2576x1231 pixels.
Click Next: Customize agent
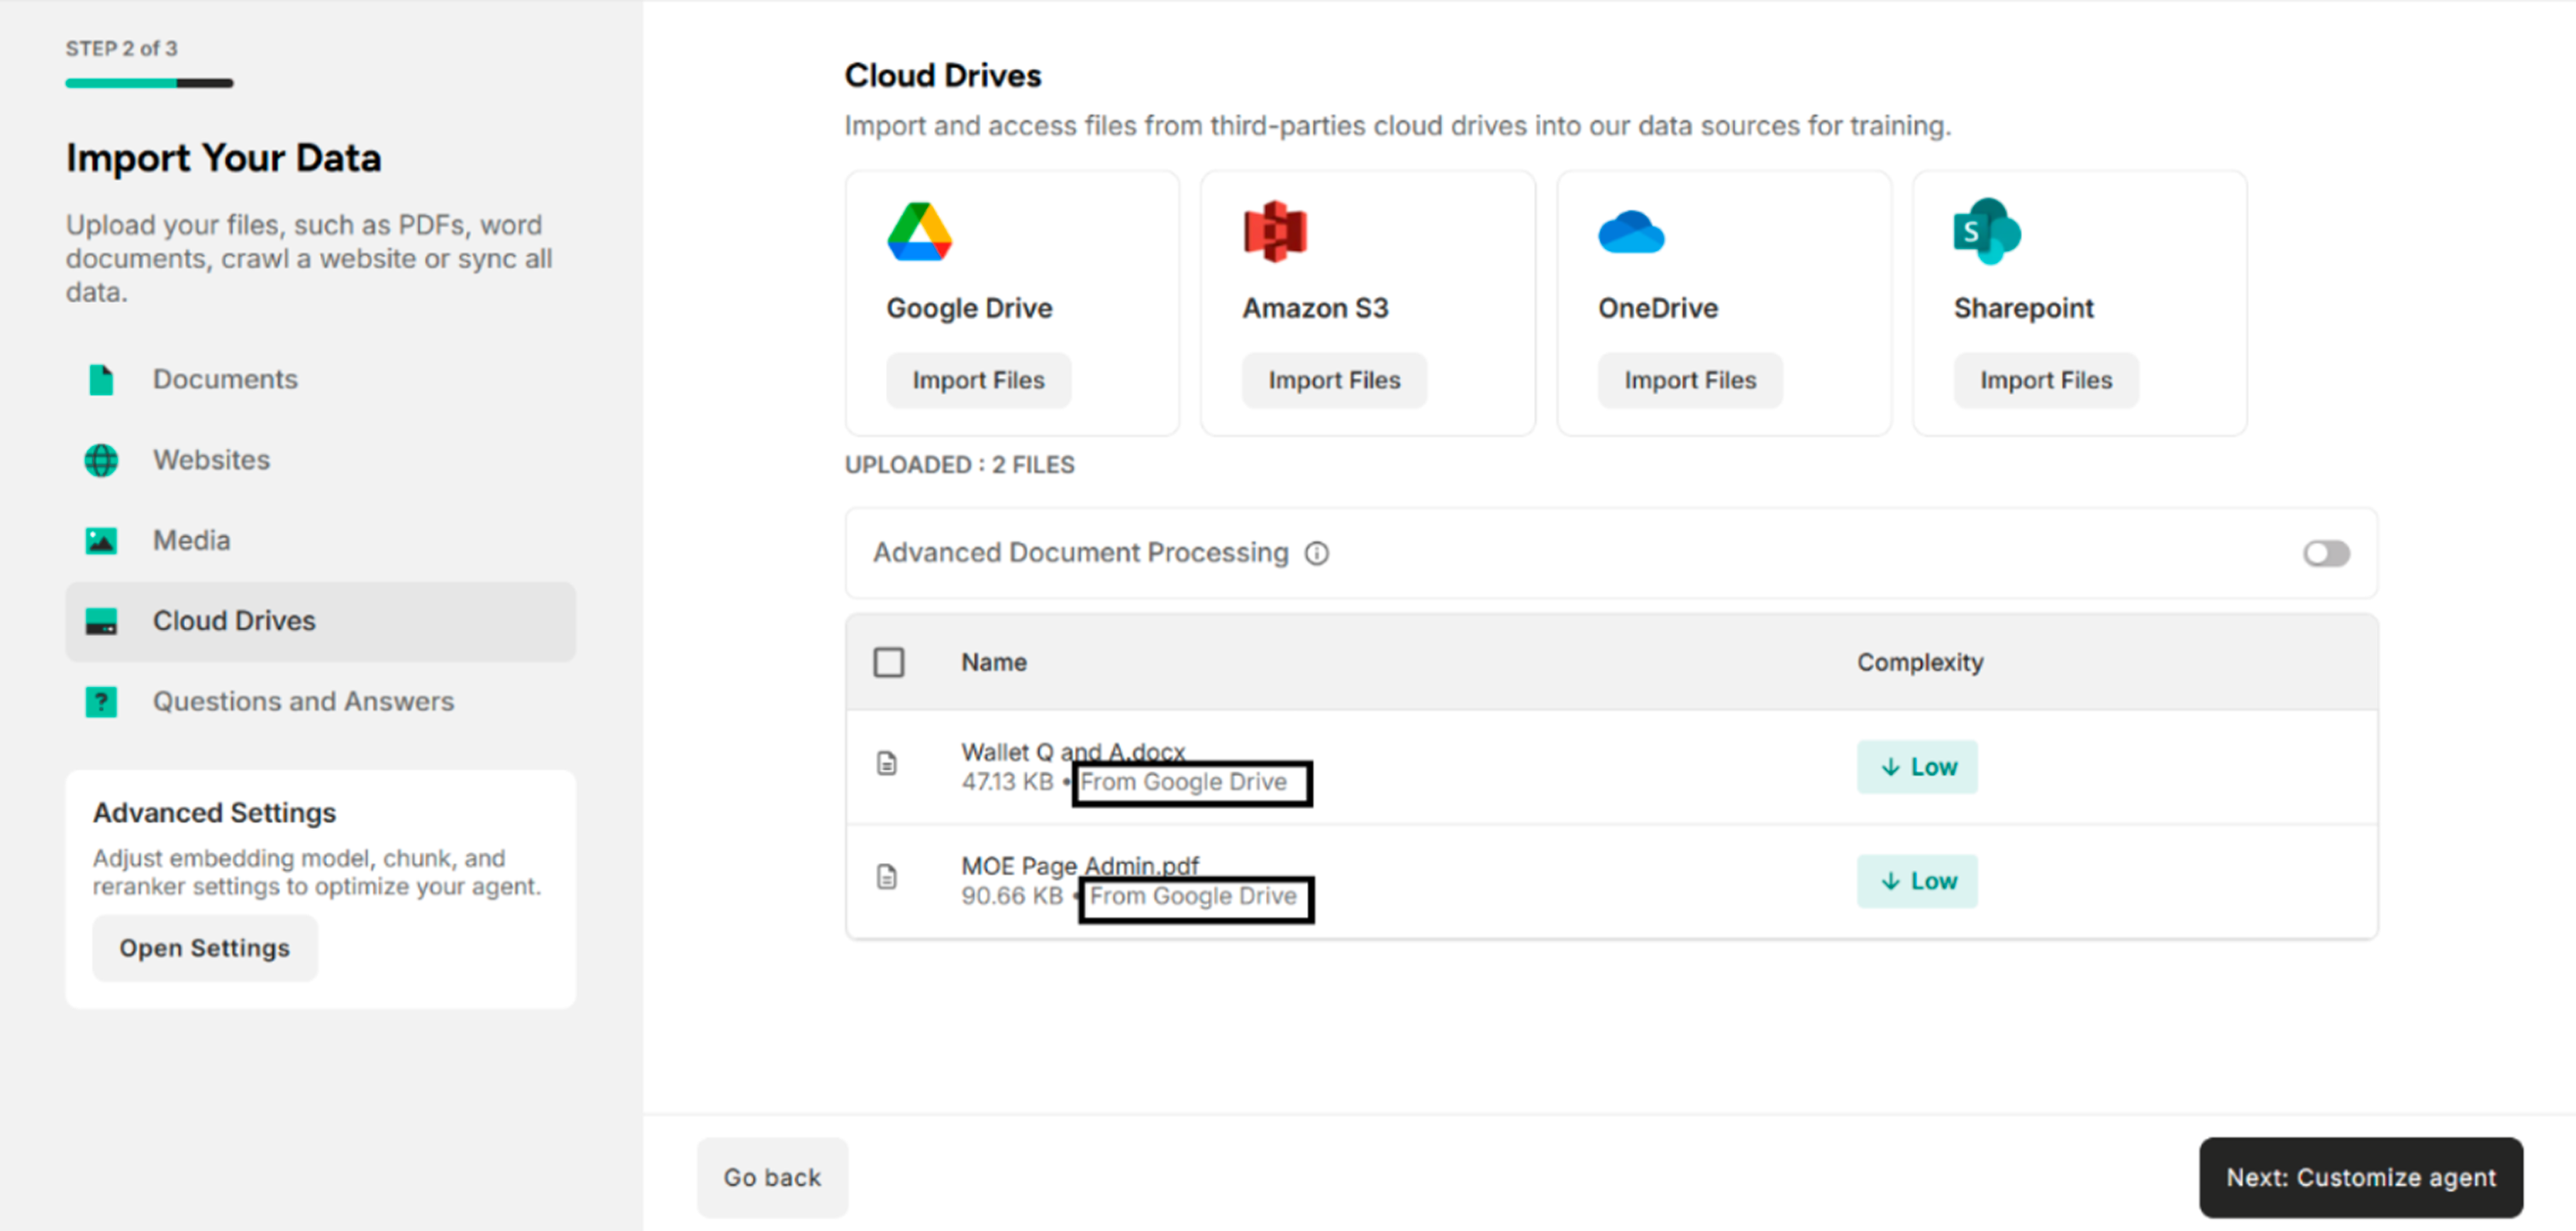click(2361, 1177)
